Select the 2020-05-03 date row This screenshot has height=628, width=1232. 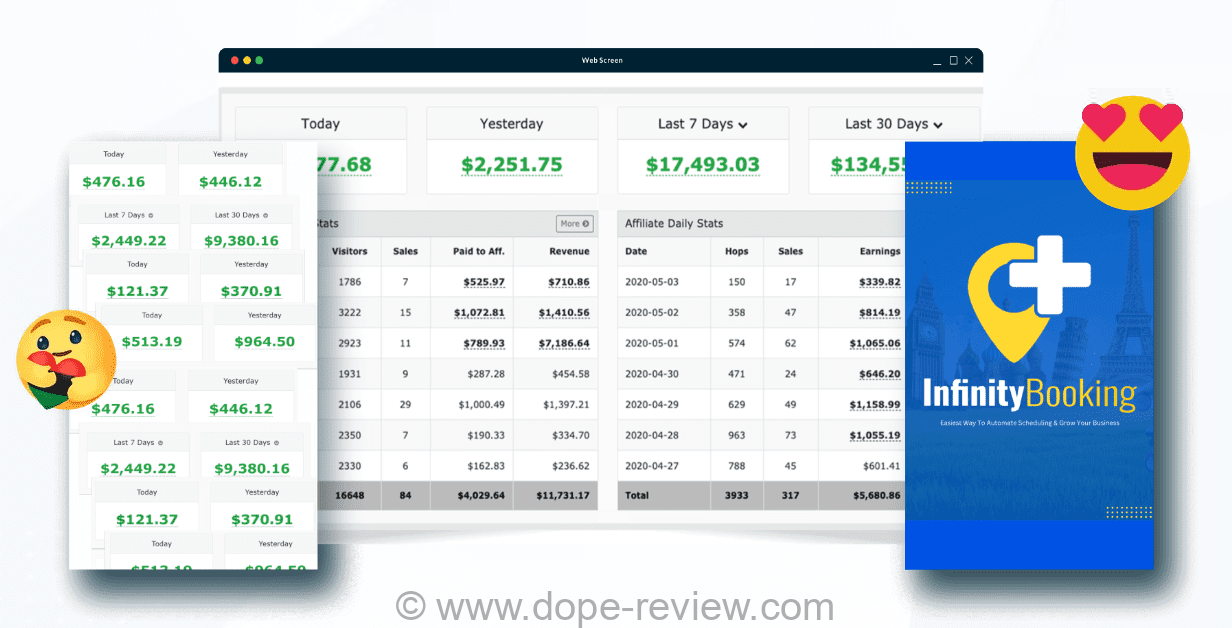(651, 282)
